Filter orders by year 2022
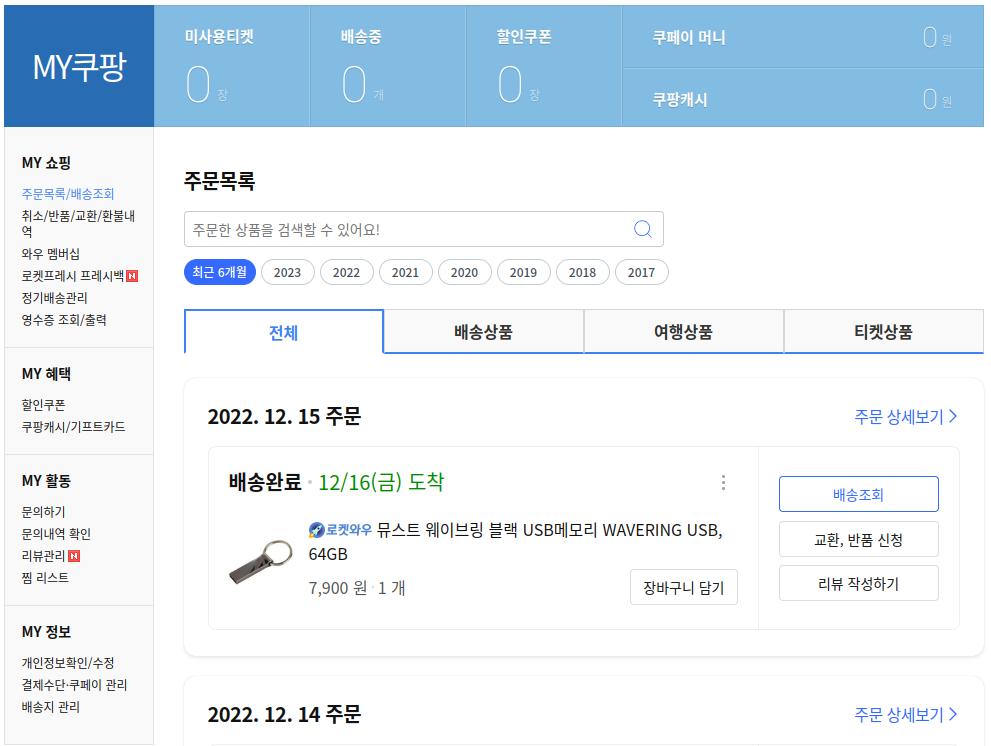Image resolution: width=991 pixels, height=746 pixels. (x=346, y=272)
